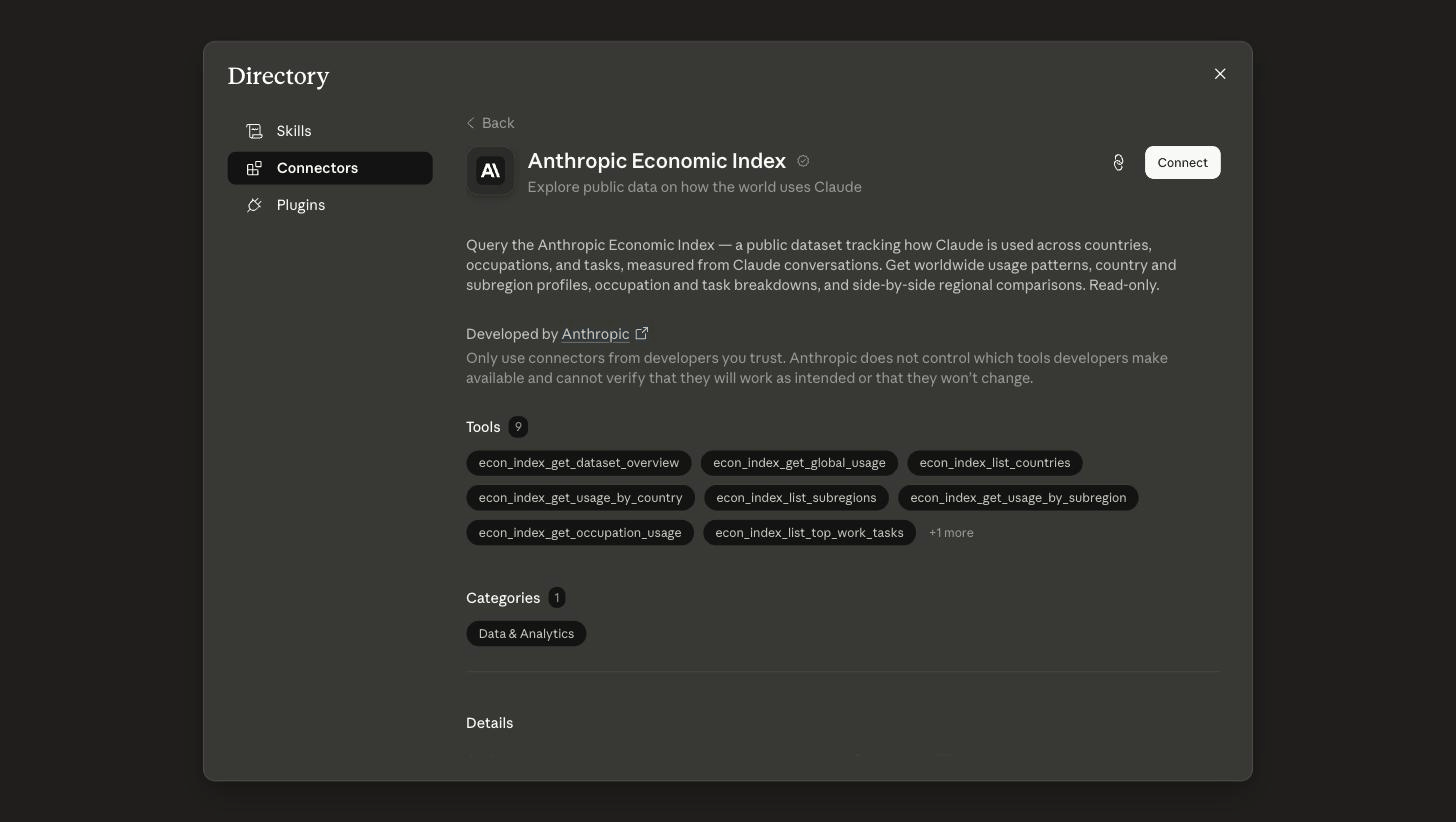Click the Plugins plug icon
The image size is (1456, 822).
(x=254, y=205)
